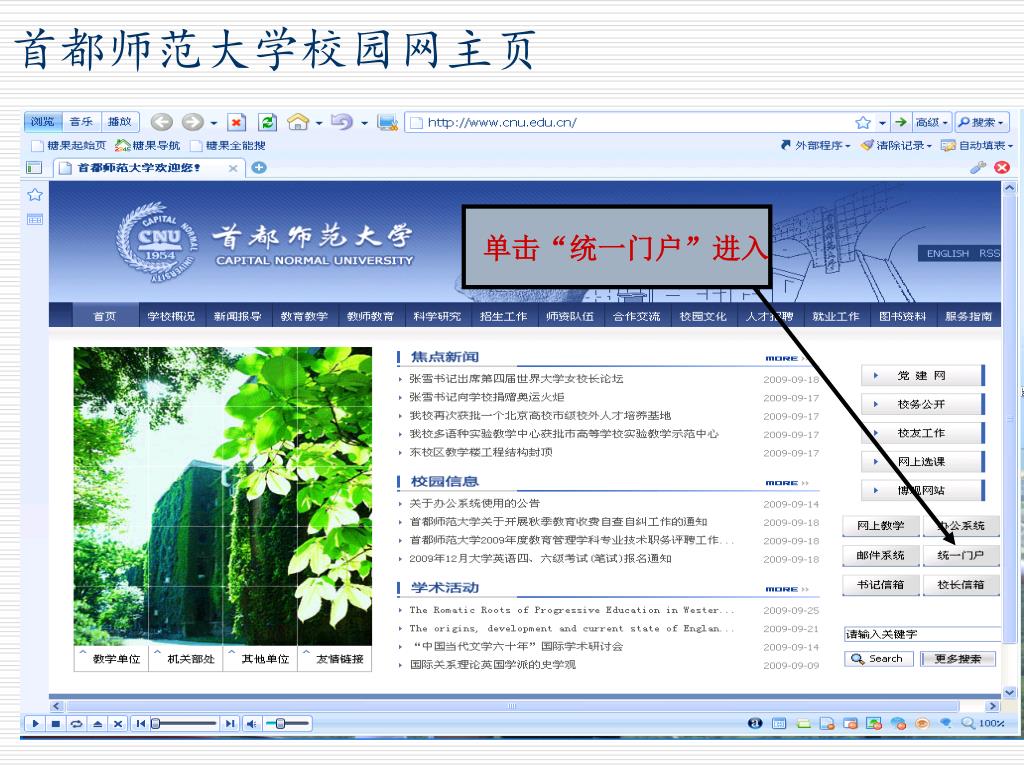This screenshot has height=768, width=1024.
Task: Open the 外部程序 dropdown menu
Action: pyautogui.click(x=816, y=146)
